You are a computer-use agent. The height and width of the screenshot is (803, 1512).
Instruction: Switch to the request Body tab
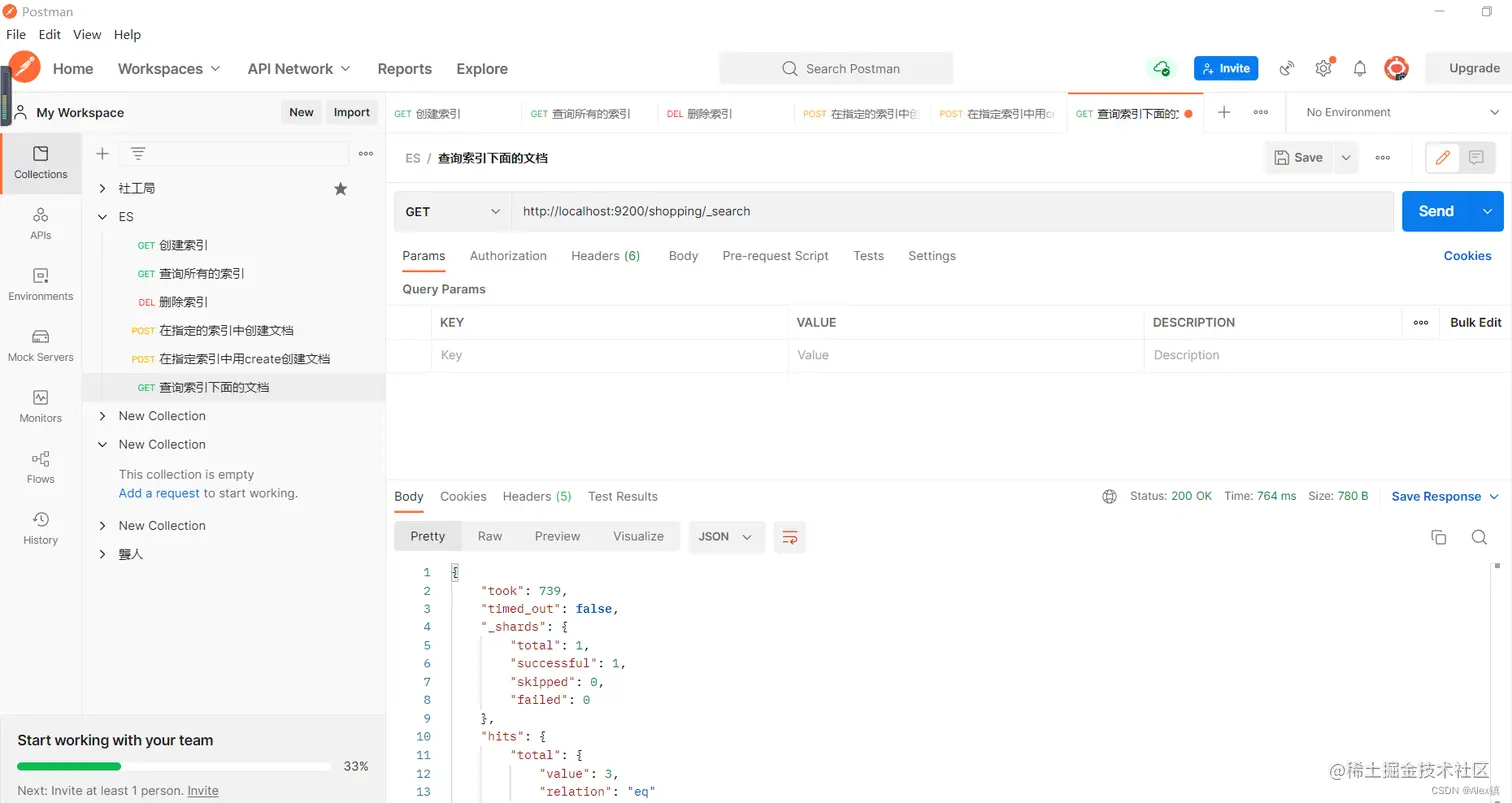pyautogui.click(x=683, y=255)
